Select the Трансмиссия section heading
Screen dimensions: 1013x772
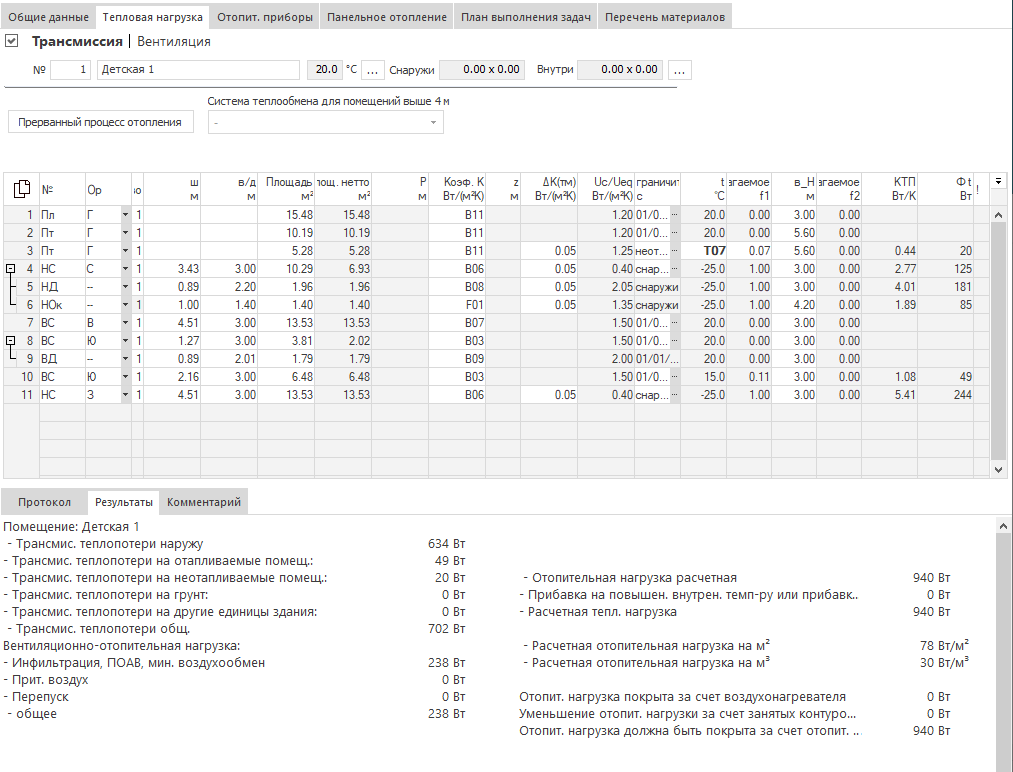click(77, 41)
